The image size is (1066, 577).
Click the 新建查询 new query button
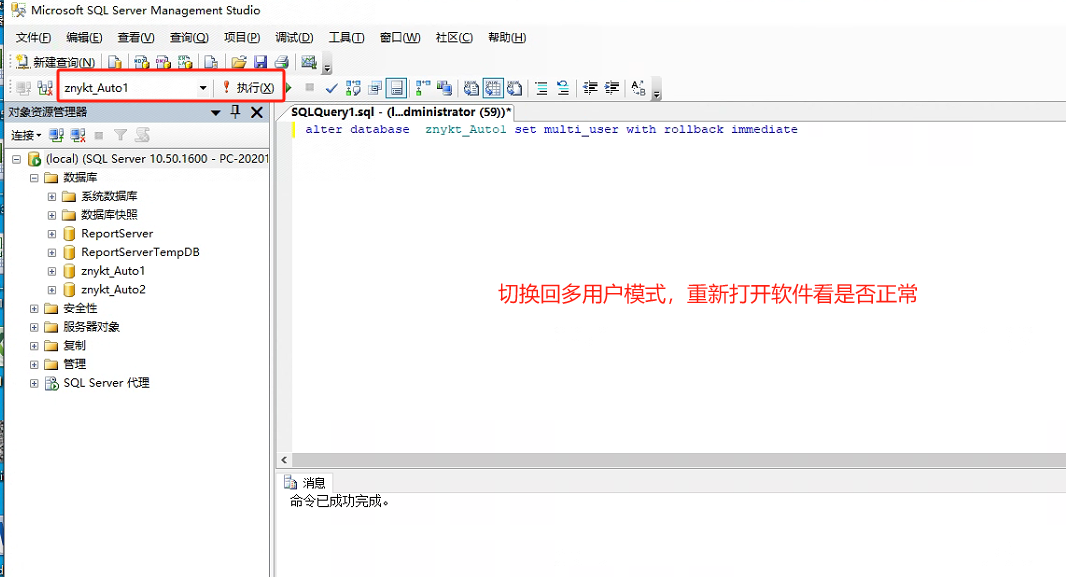point(56,63)
